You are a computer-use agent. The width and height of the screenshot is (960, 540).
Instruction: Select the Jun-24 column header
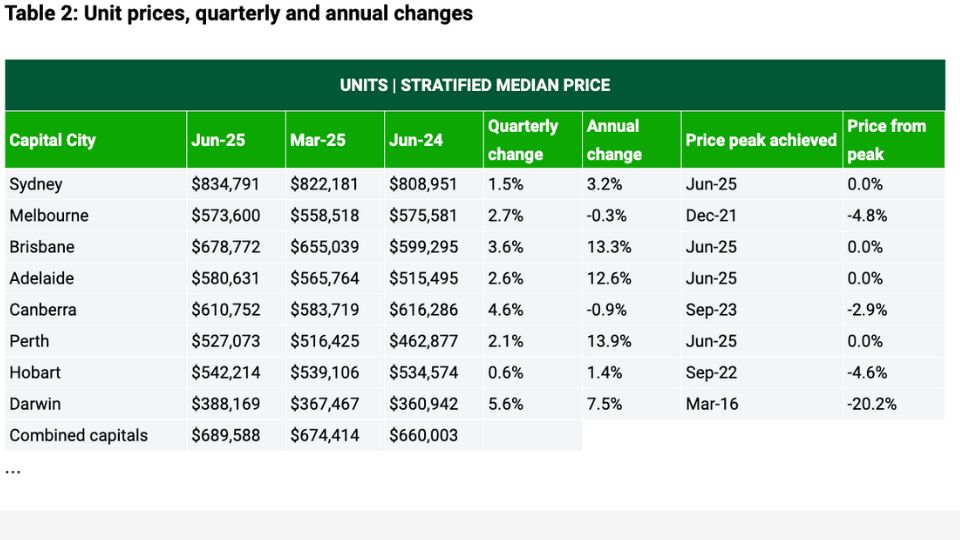[416, 140]
